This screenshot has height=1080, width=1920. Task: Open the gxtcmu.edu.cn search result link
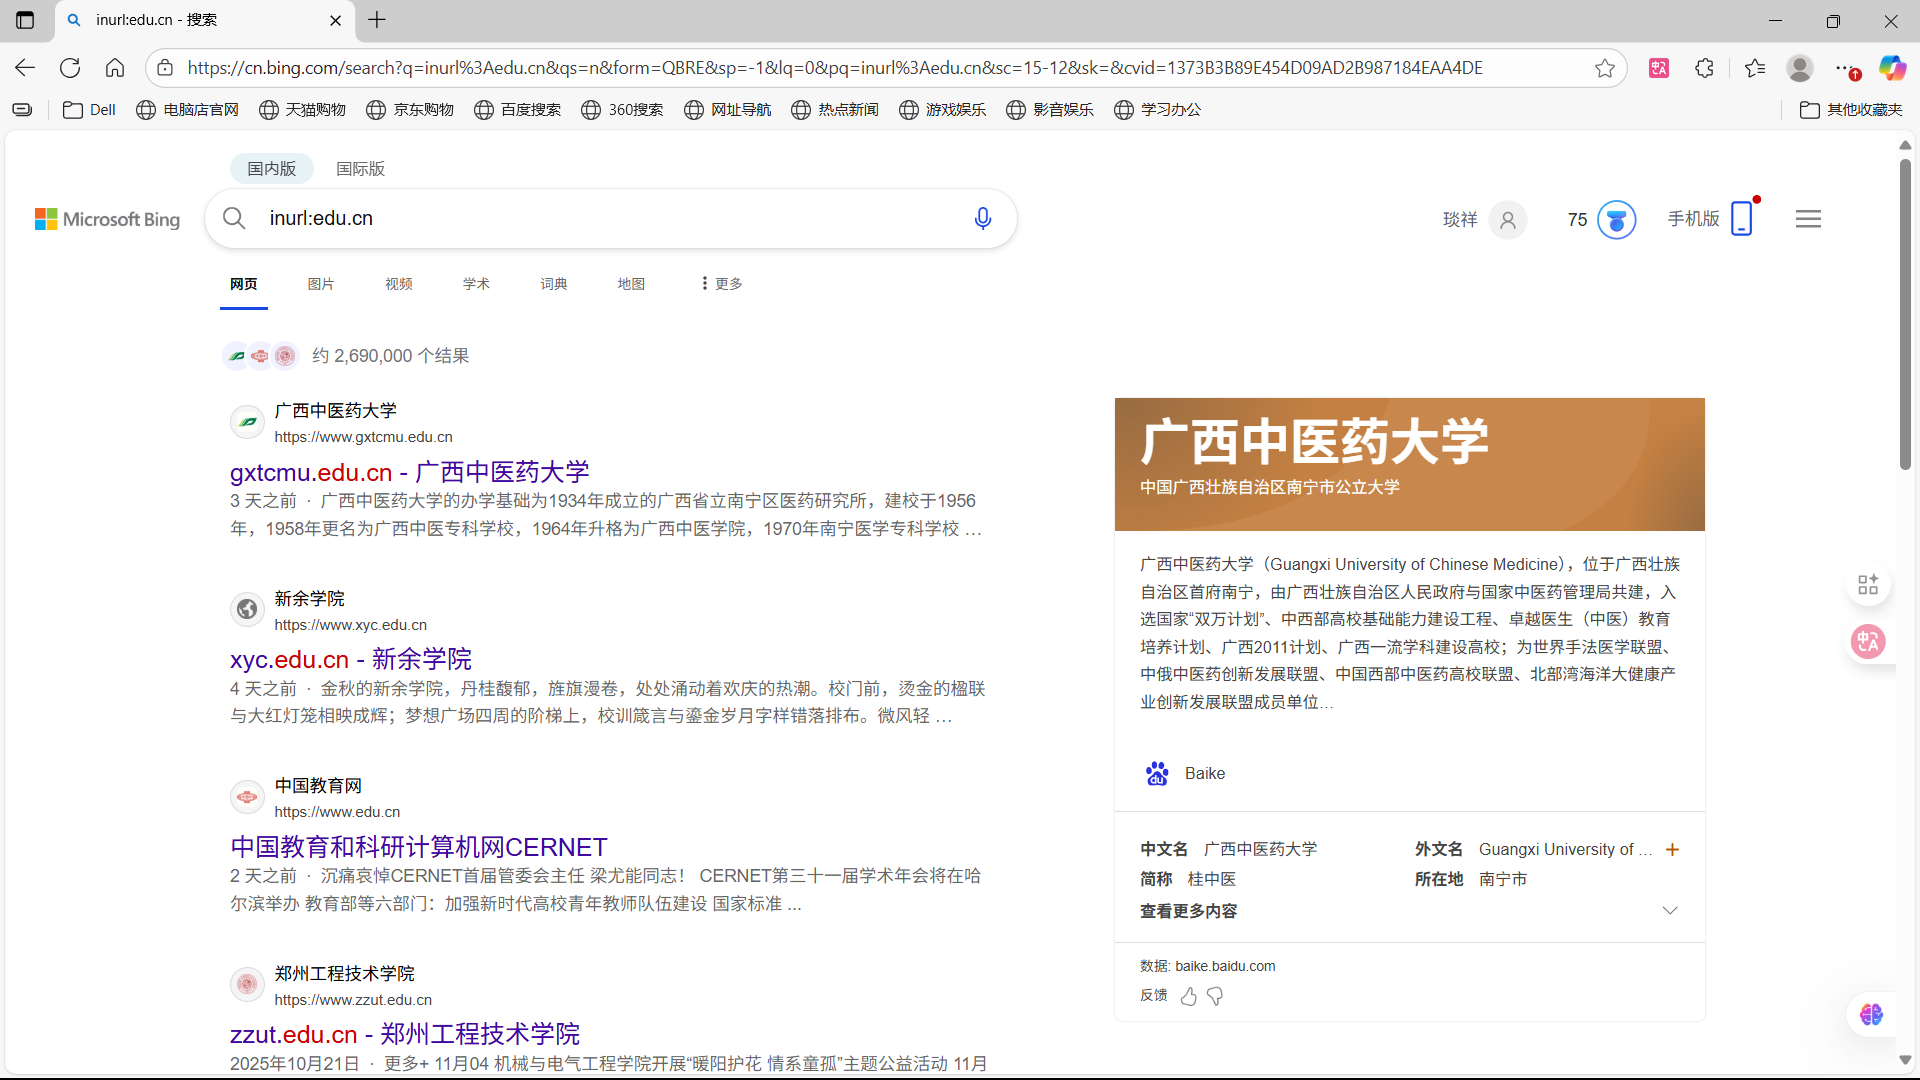pyautogui.click(x=409, y=472)
